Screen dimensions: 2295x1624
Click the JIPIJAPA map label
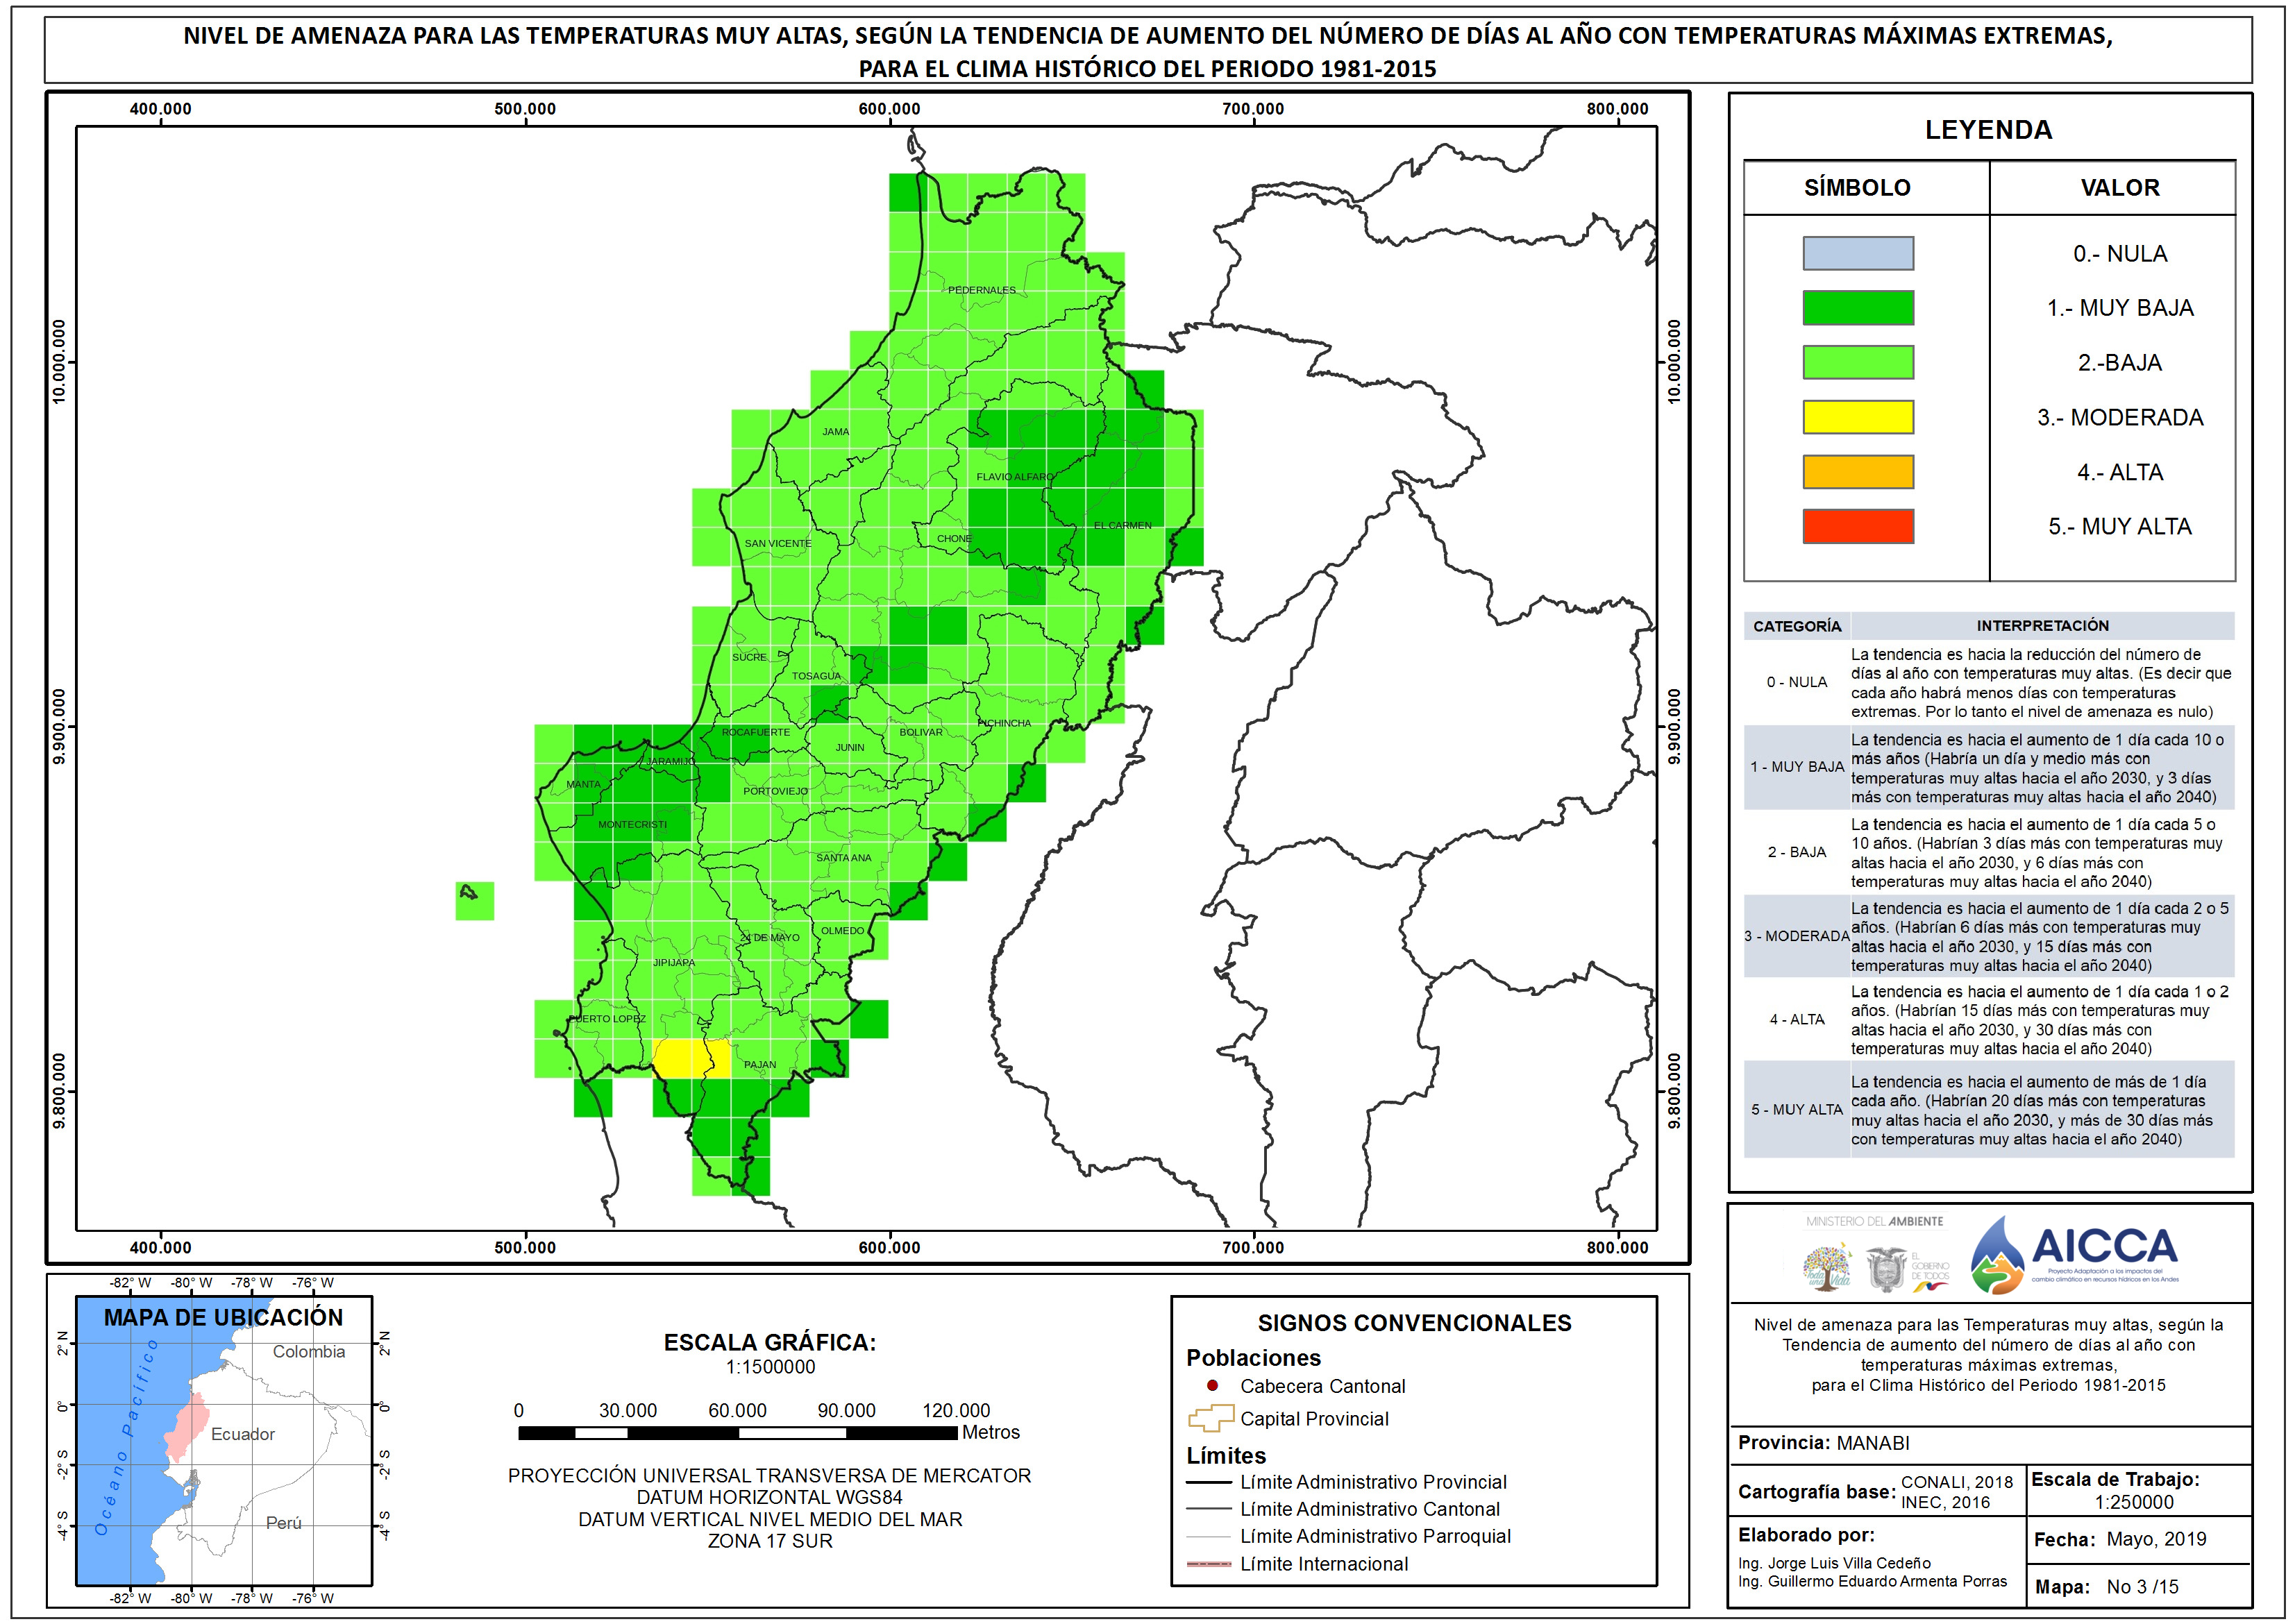click(673, 963)
